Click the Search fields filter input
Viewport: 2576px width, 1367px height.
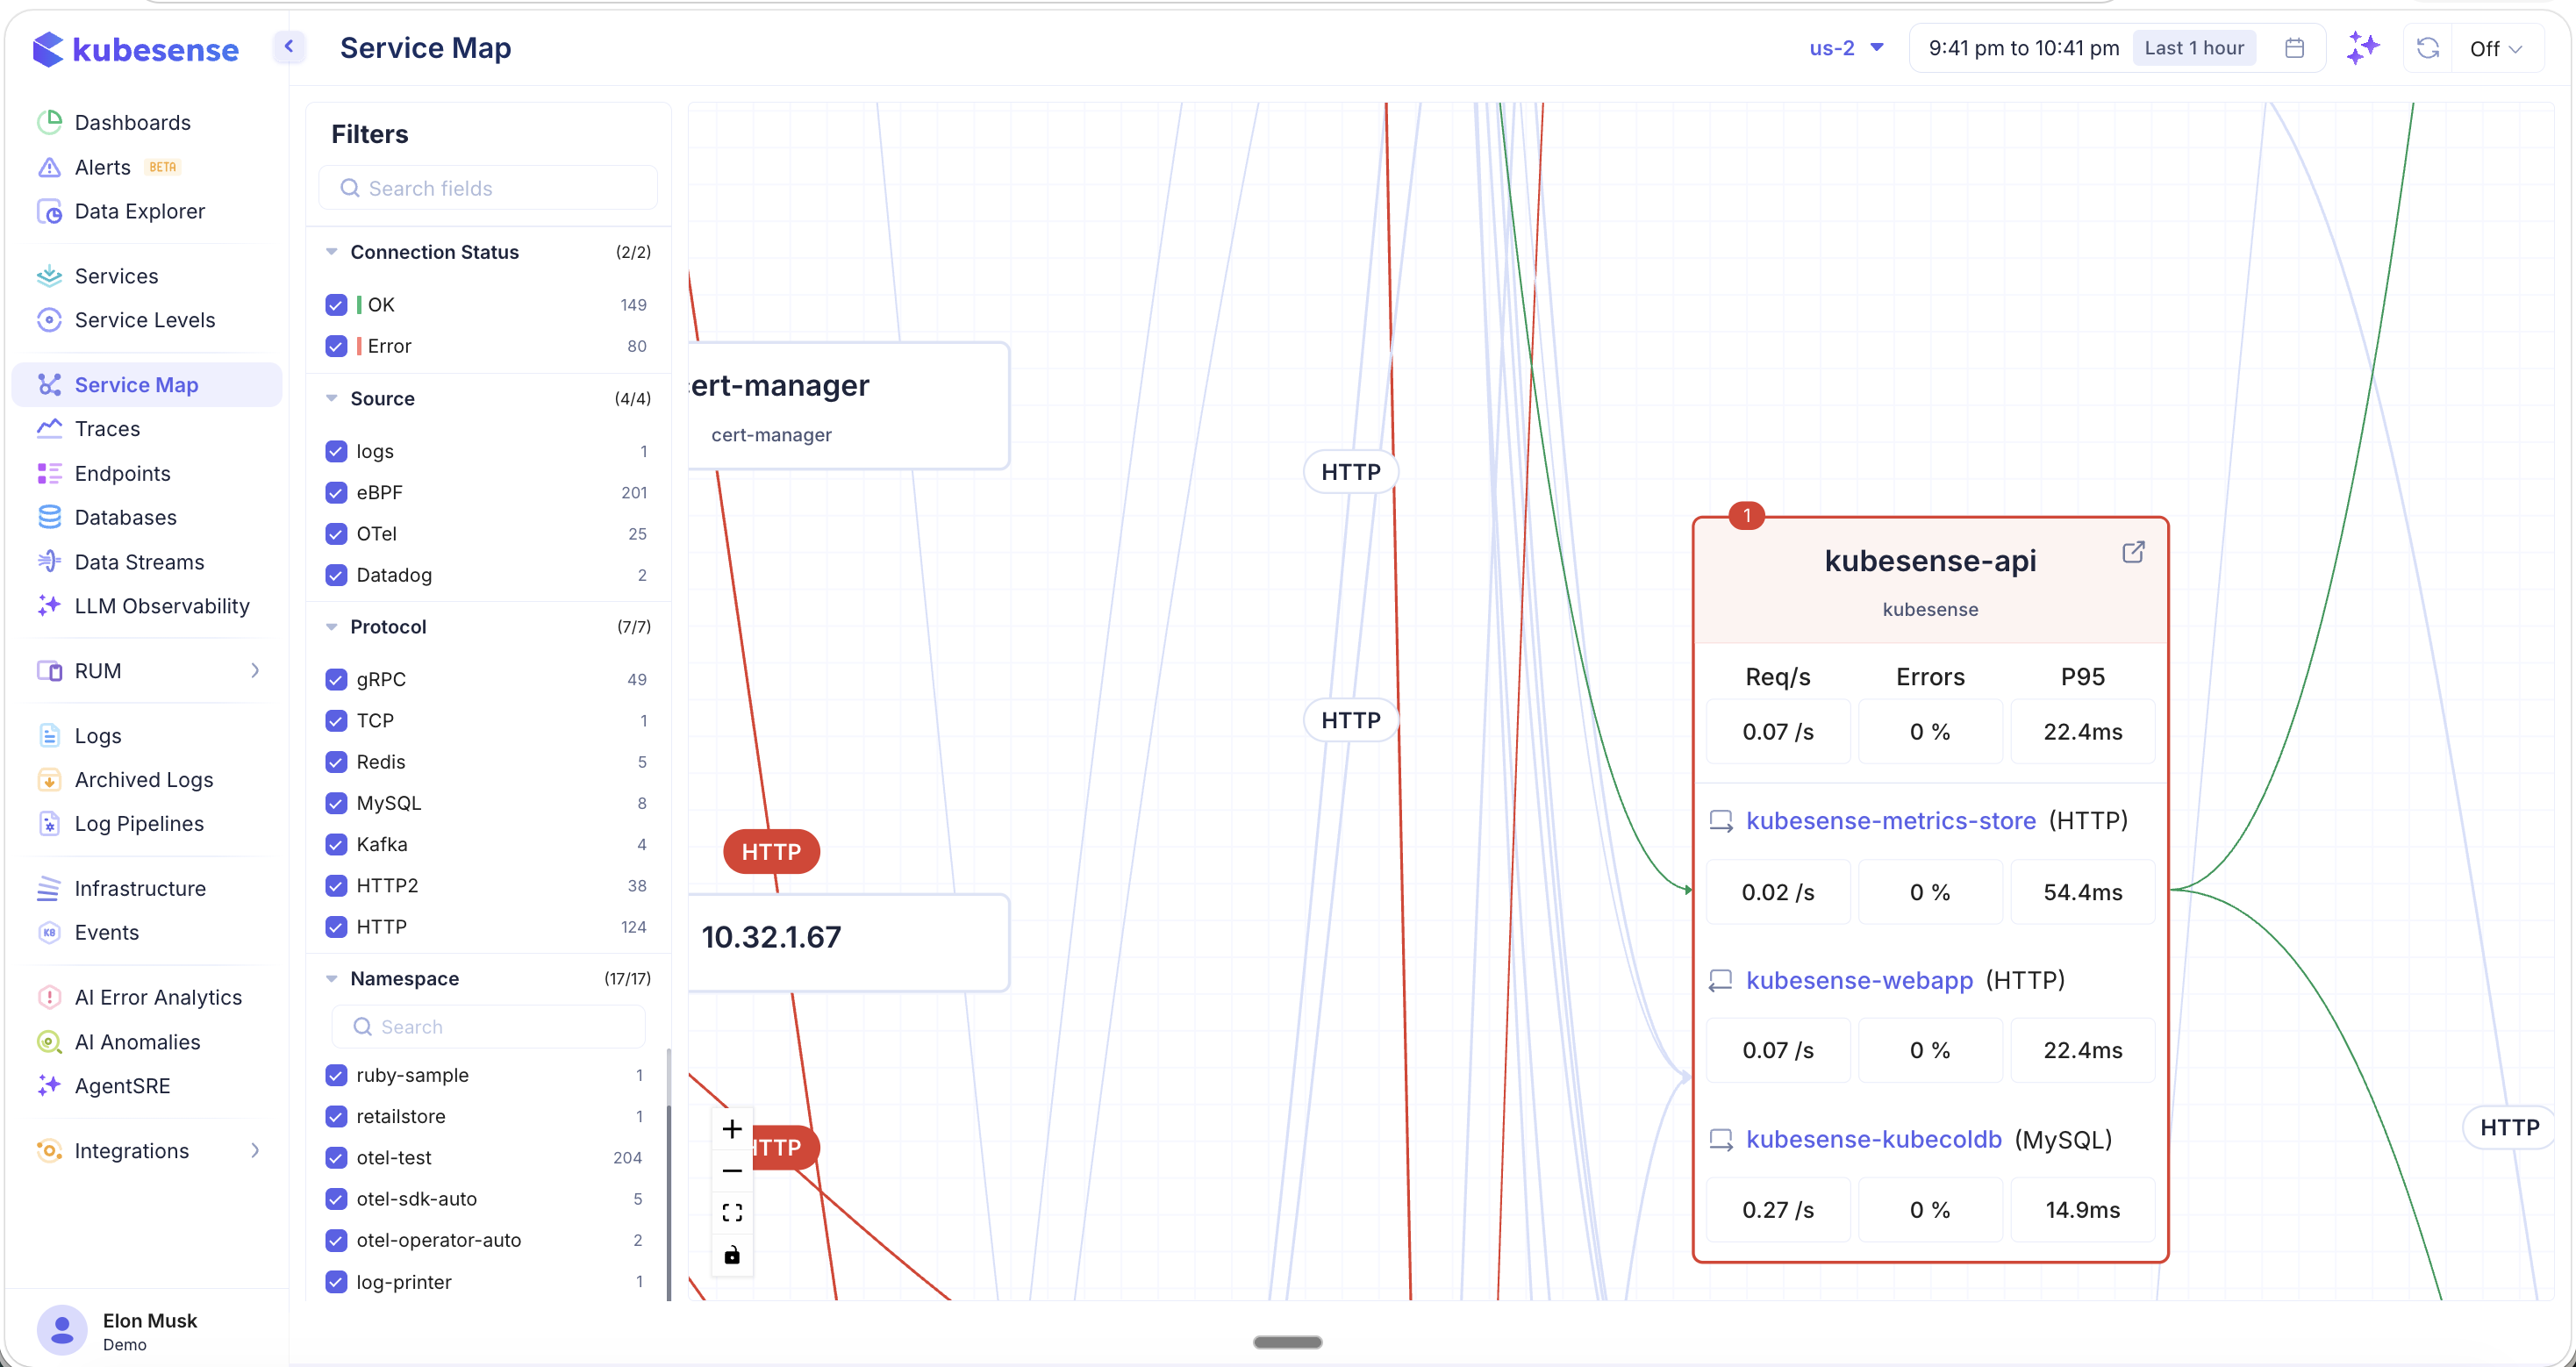pyautogui.click(x=490, y=188)
